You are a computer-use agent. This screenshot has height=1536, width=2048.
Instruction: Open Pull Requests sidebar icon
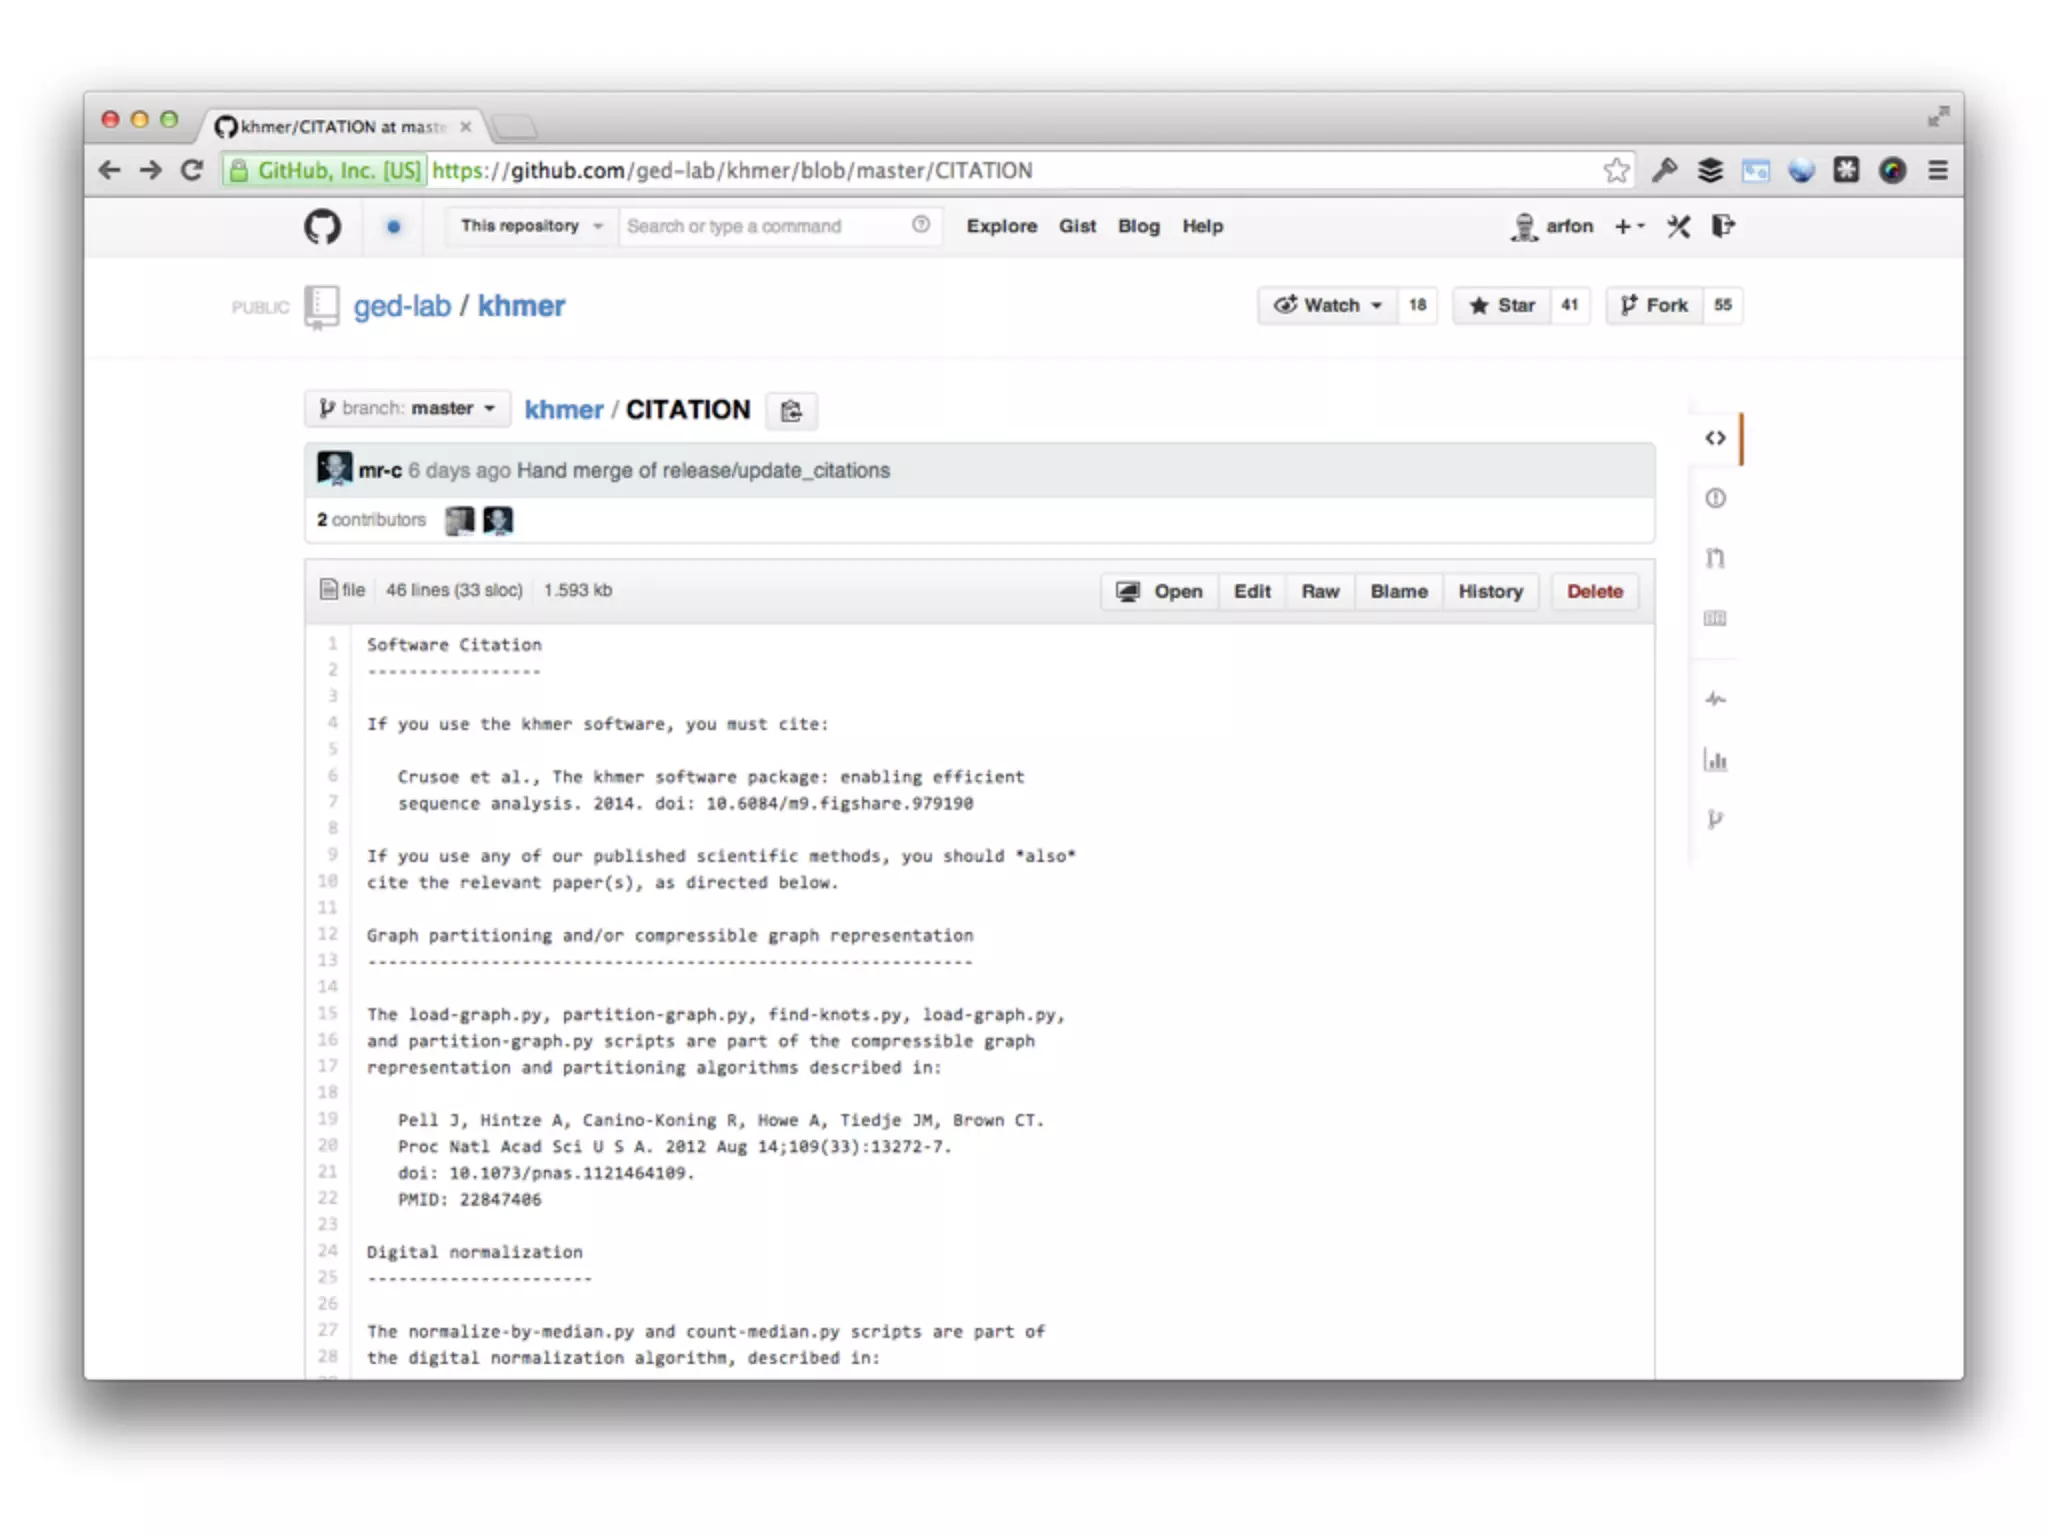tap(1715, 558)
